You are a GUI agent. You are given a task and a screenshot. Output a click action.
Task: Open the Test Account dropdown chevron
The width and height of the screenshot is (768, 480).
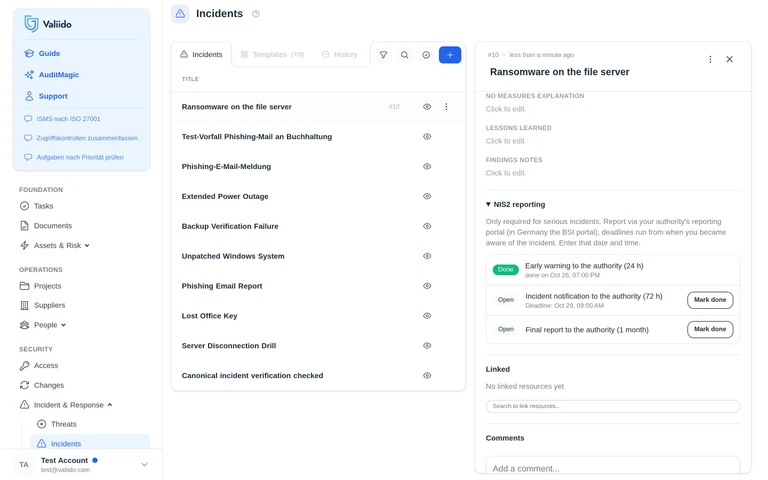pyautogui.click(x=144, y=464)
